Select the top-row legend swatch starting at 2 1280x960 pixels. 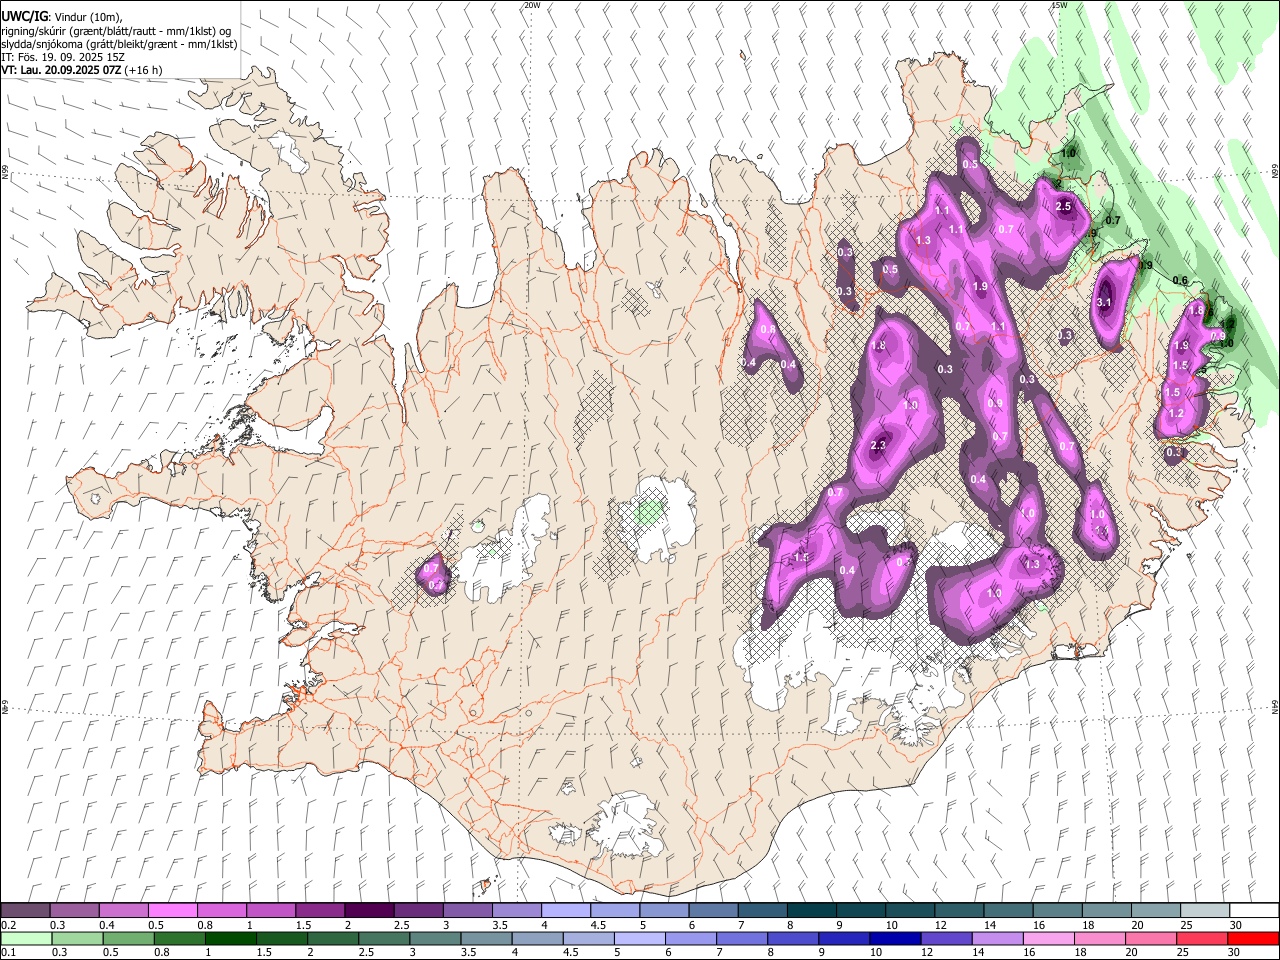click(x=369, y=910)
